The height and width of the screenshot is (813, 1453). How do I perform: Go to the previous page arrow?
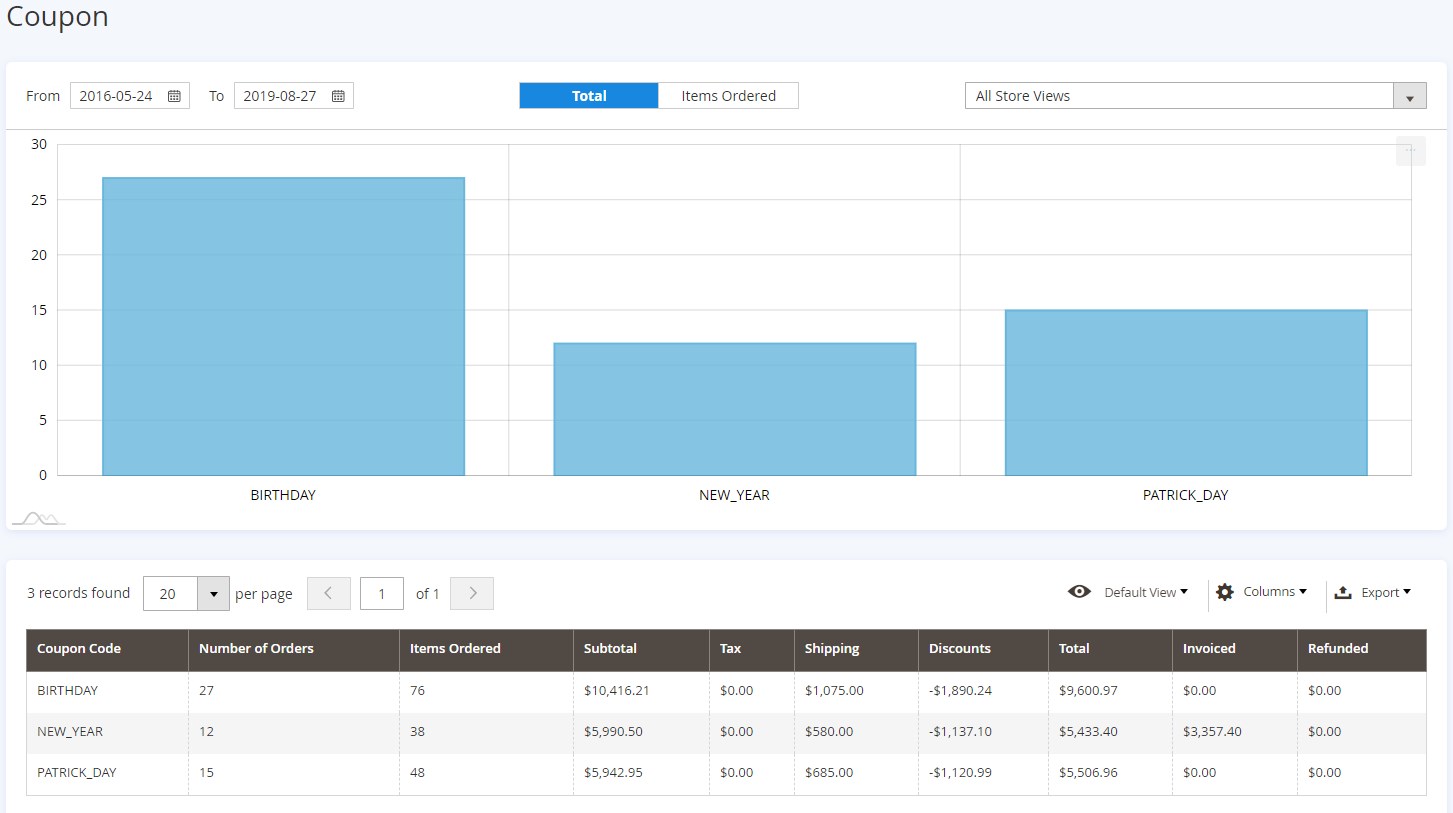click(328, 593)
